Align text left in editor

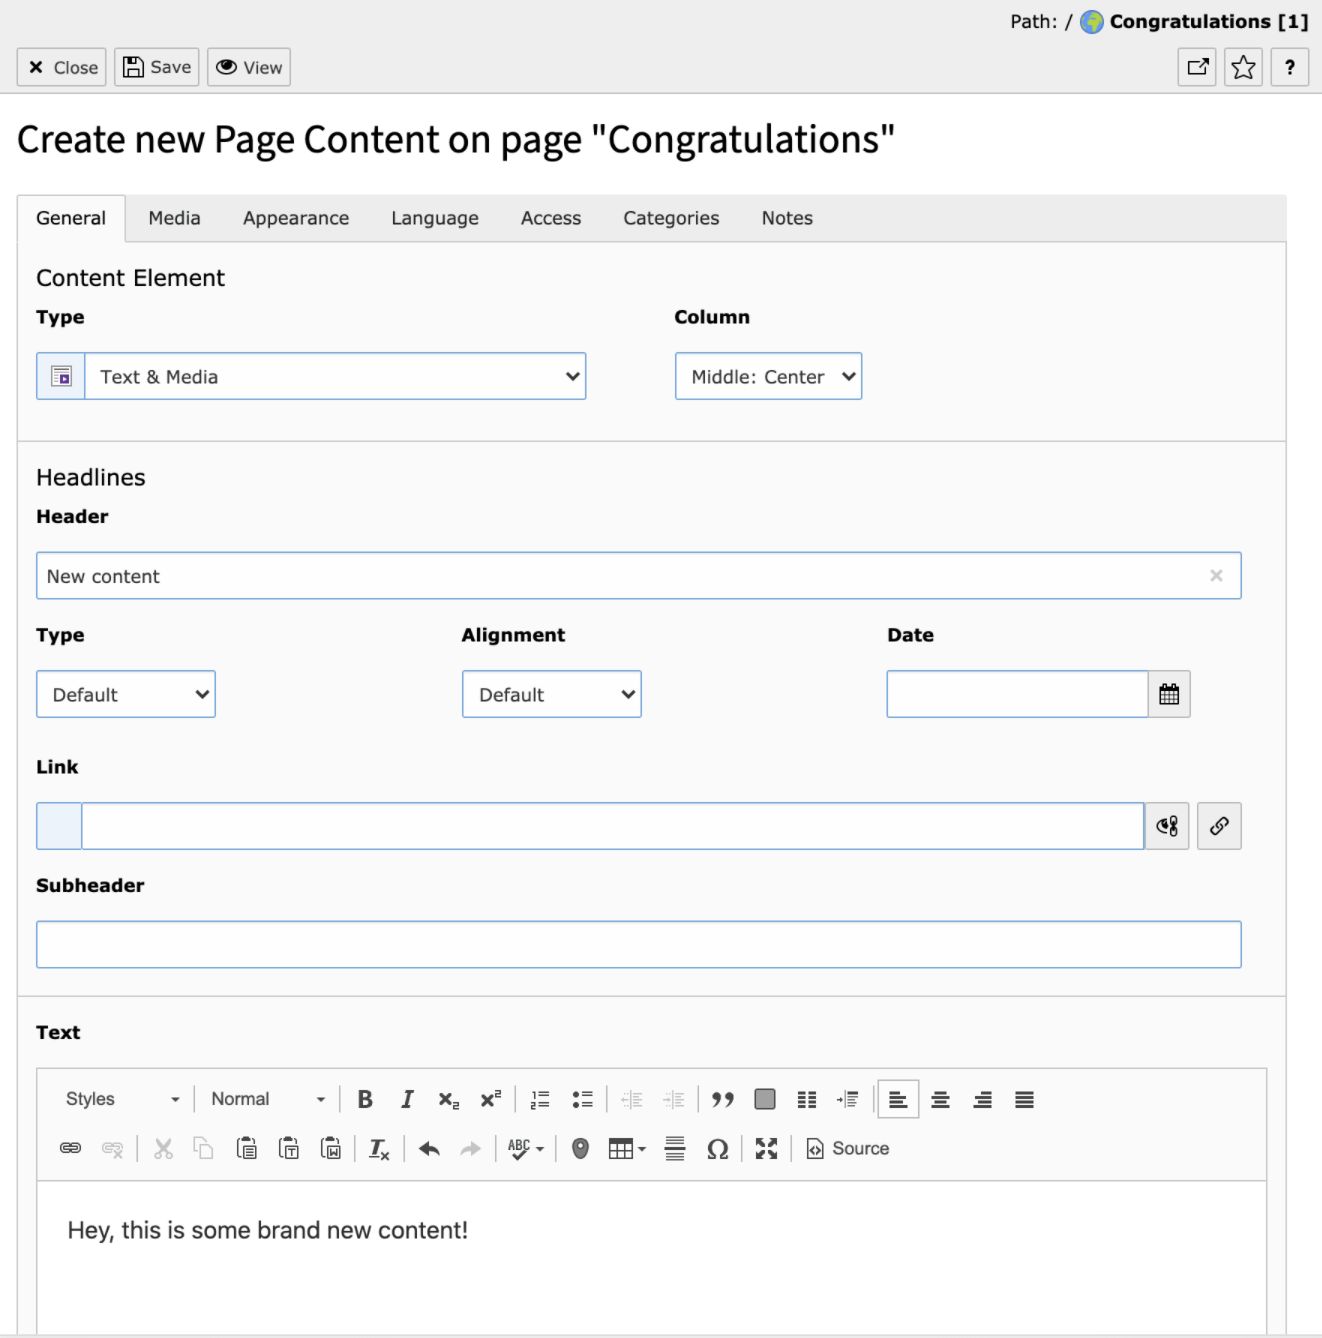click(x=898, y=1099)
